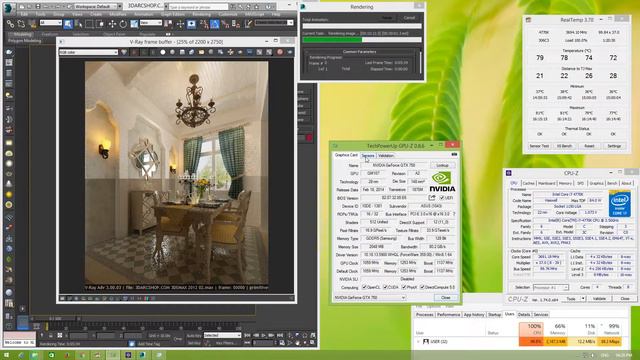
Task: Click Play Animation button in 3ds Max
Action: (263, 335)
